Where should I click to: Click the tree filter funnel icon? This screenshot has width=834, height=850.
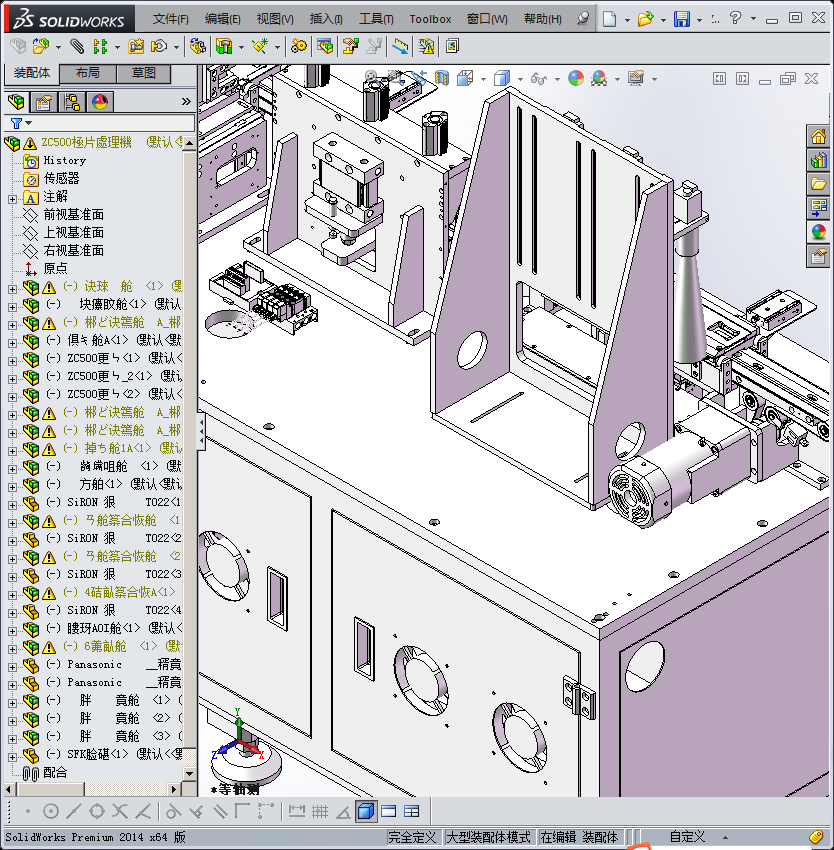click(16, 124)
